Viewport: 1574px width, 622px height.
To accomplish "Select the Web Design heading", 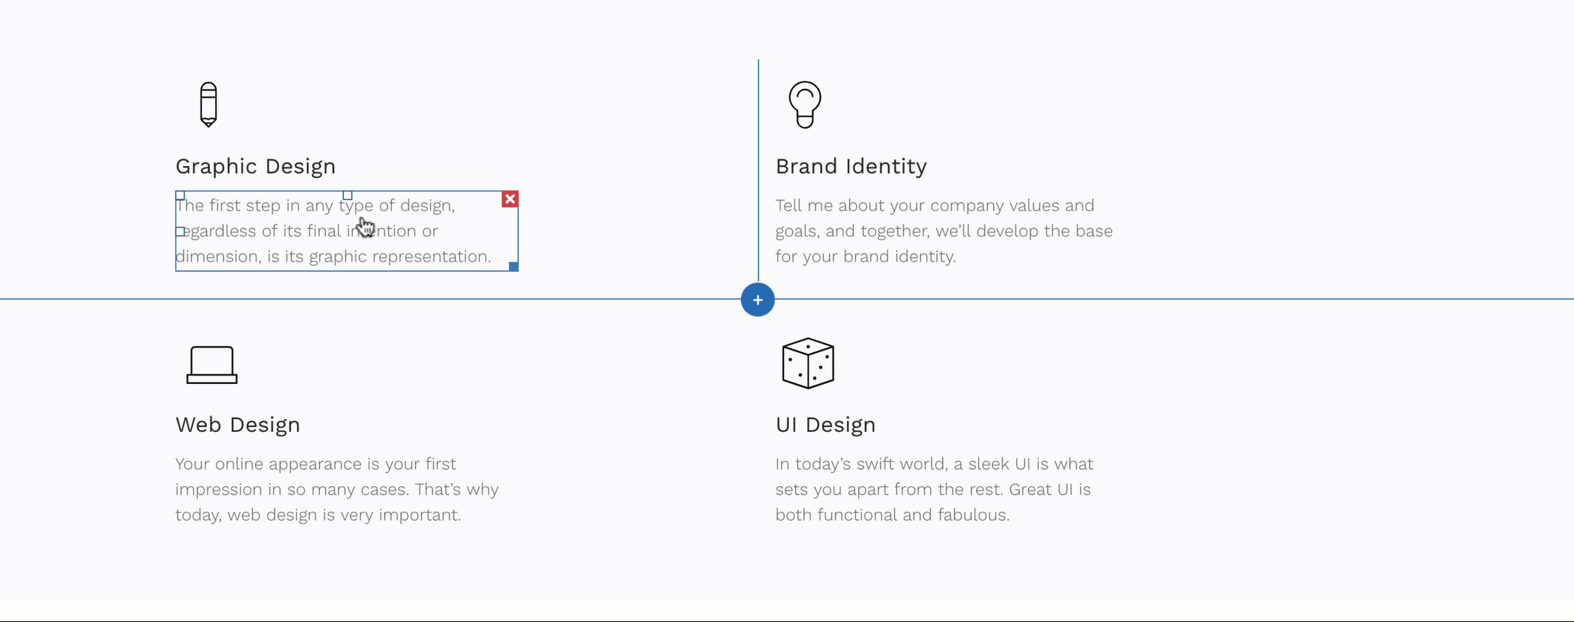I will 238,424.
